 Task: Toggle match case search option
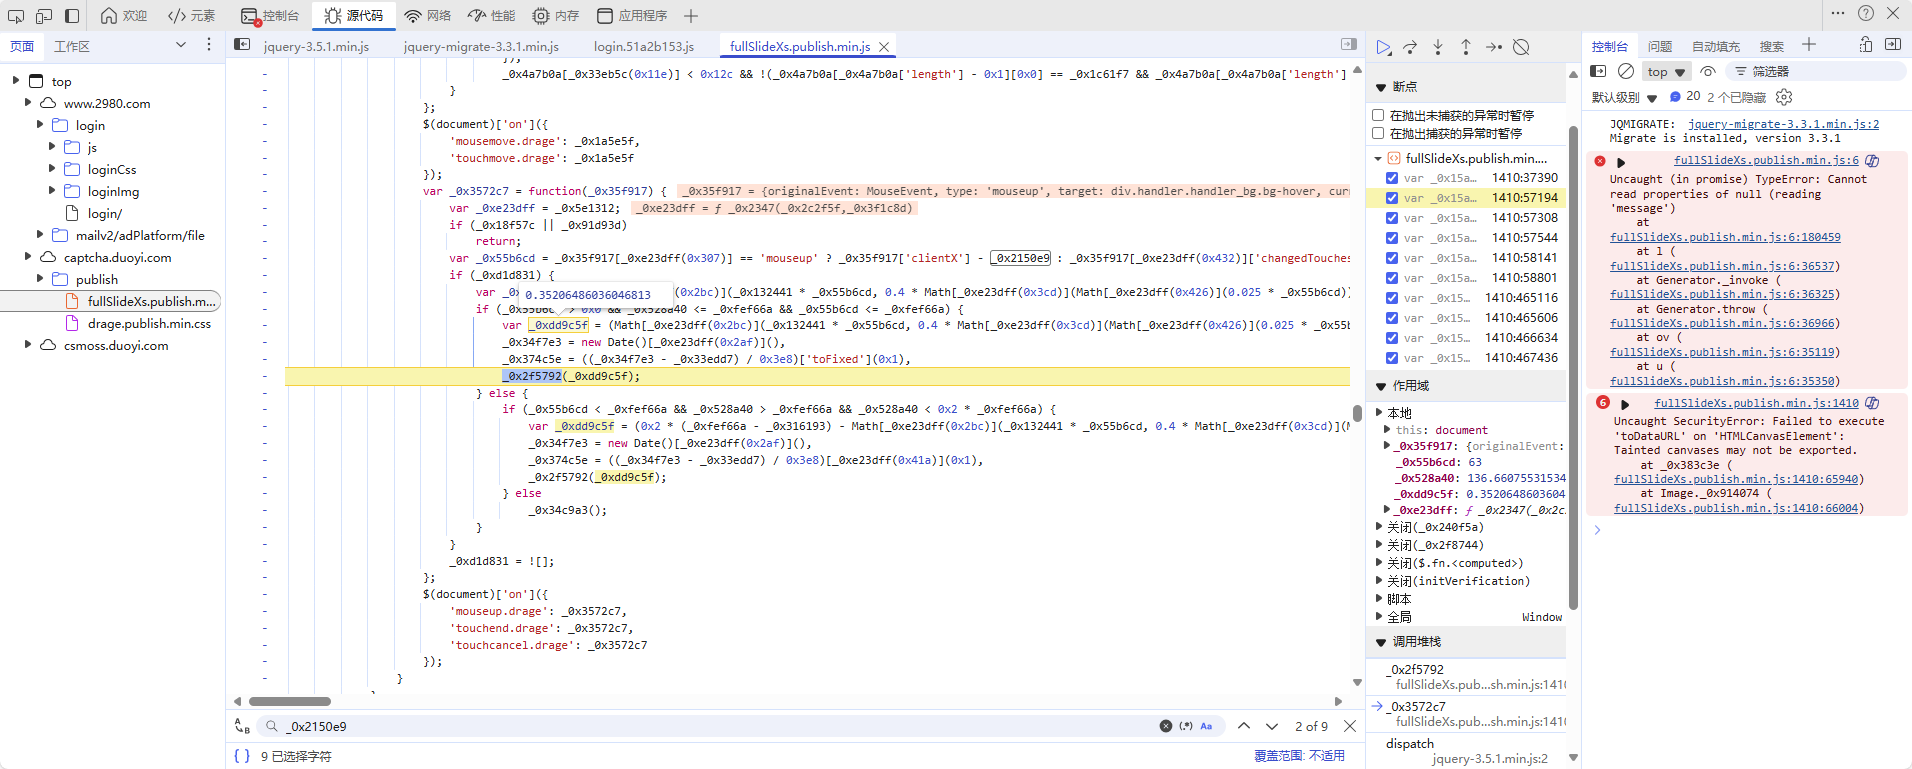1206,726
